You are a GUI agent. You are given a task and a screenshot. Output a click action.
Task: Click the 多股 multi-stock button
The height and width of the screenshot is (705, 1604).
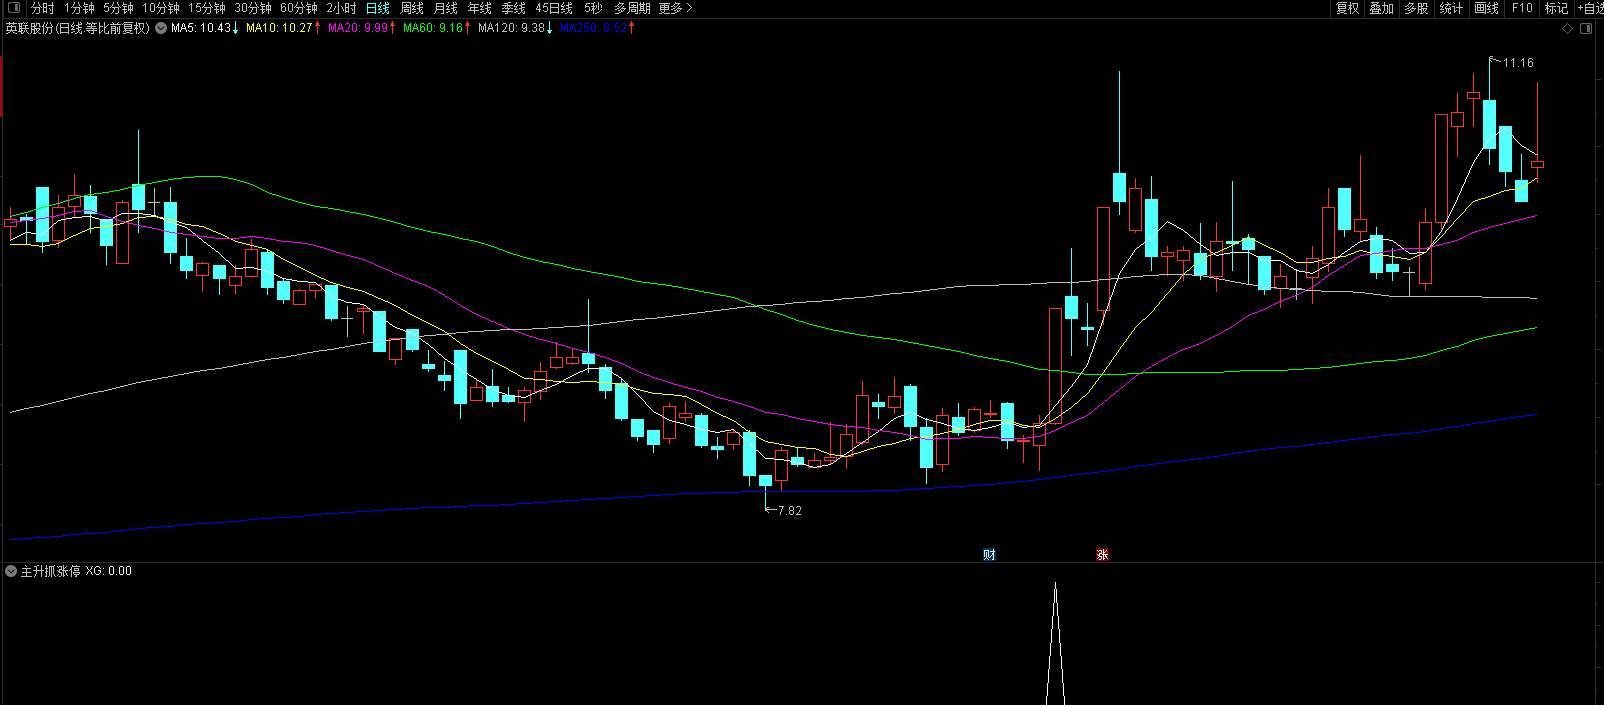tap(1416, 8)
